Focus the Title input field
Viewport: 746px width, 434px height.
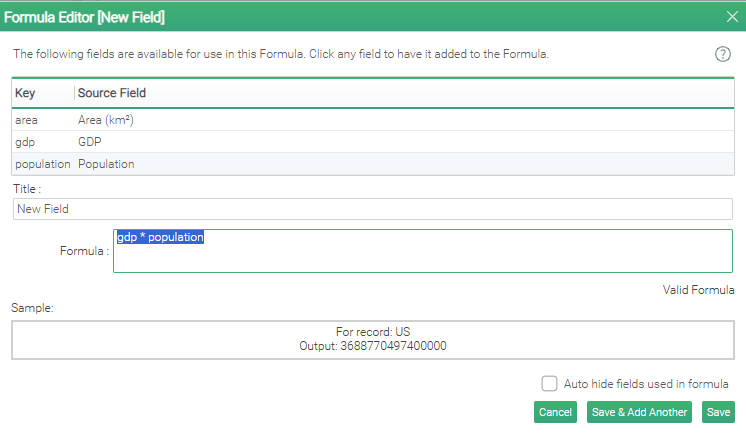pyautogui.click(x=372, y=209)
